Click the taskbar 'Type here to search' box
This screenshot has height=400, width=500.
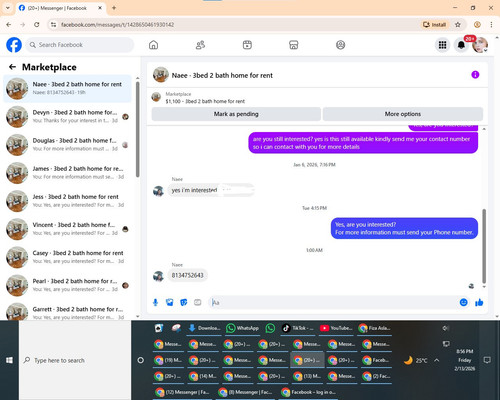pos(75,360)
